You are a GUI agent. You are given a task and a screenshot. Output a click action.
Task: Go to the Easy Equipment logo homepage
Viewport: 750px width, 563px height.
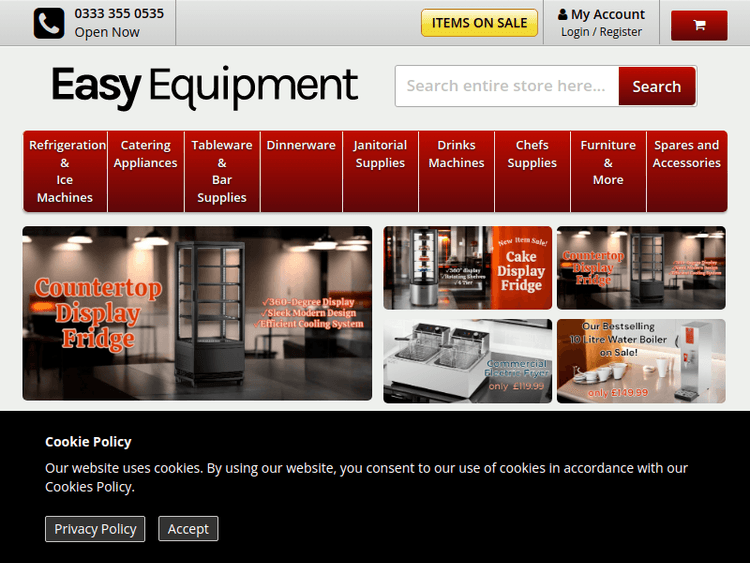click(204, 87)
